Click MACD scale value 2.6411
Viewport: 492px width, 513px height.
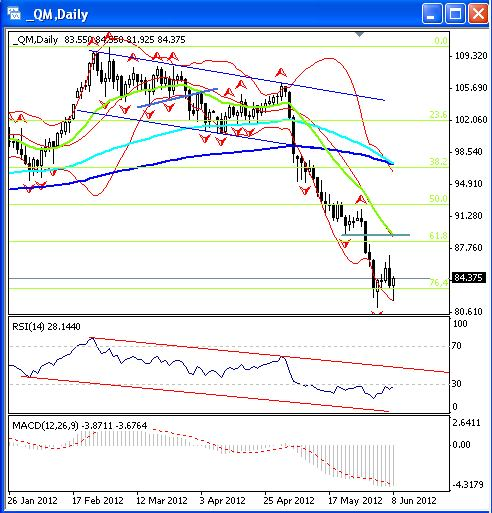tap(467, 423)
